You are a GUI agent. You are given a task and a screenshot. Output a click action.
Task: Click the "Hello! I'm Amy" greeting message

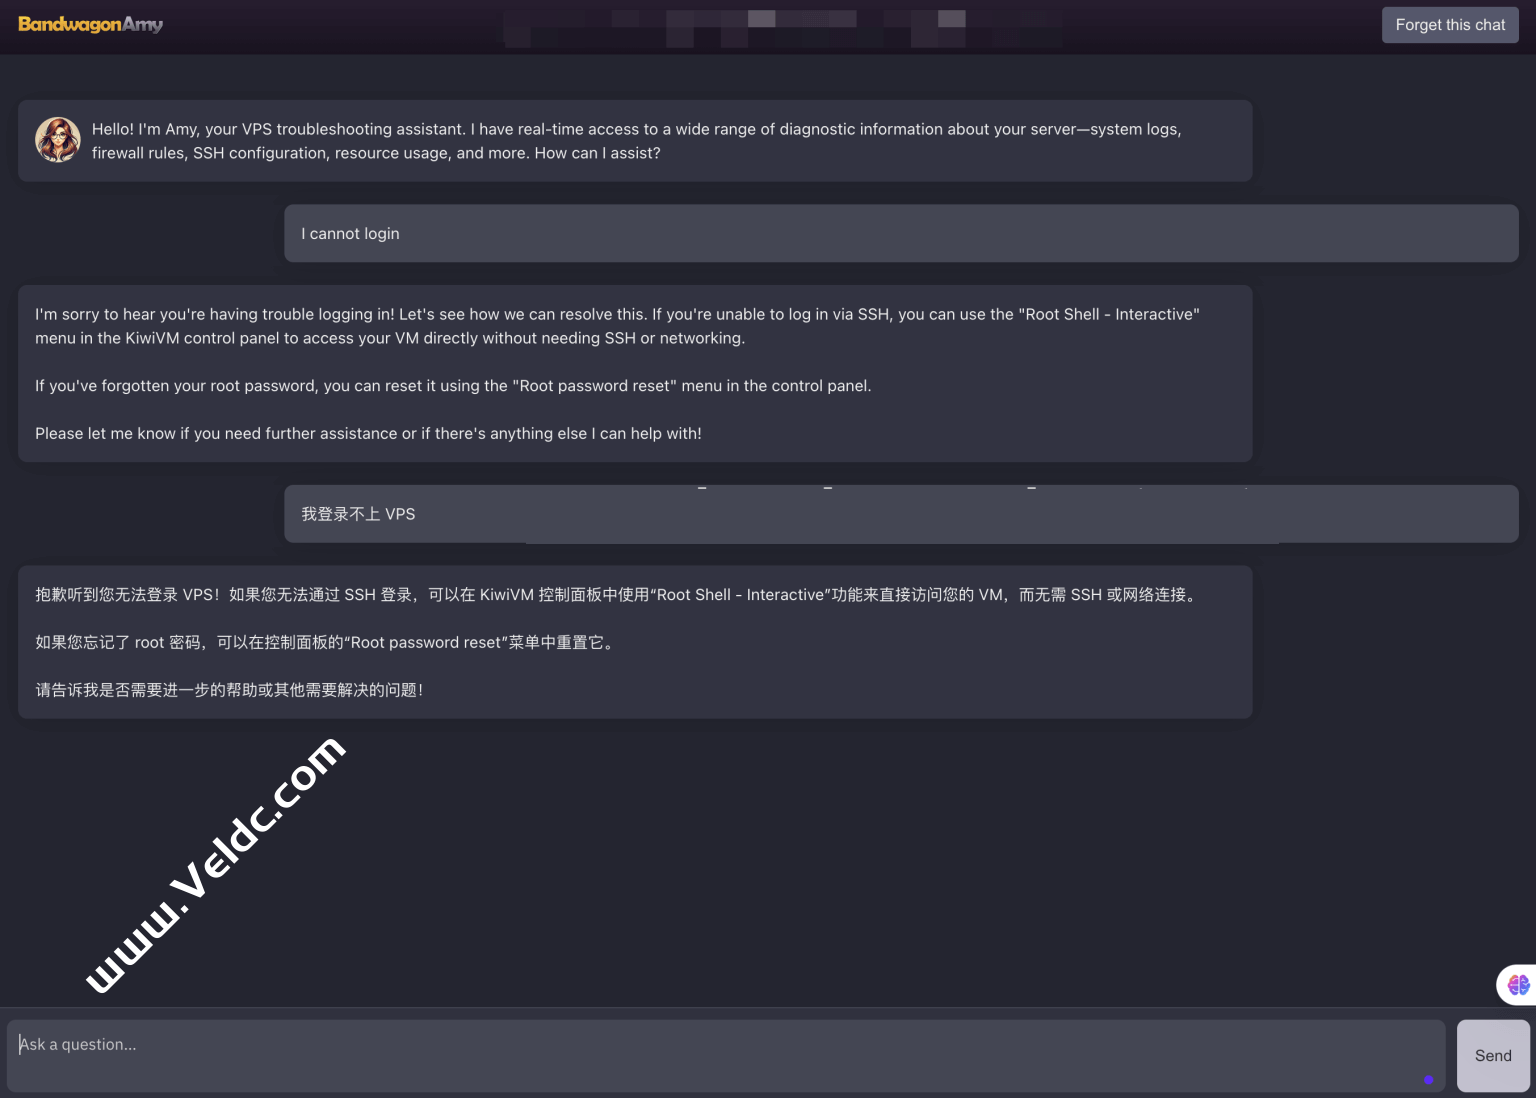point(636,141)
